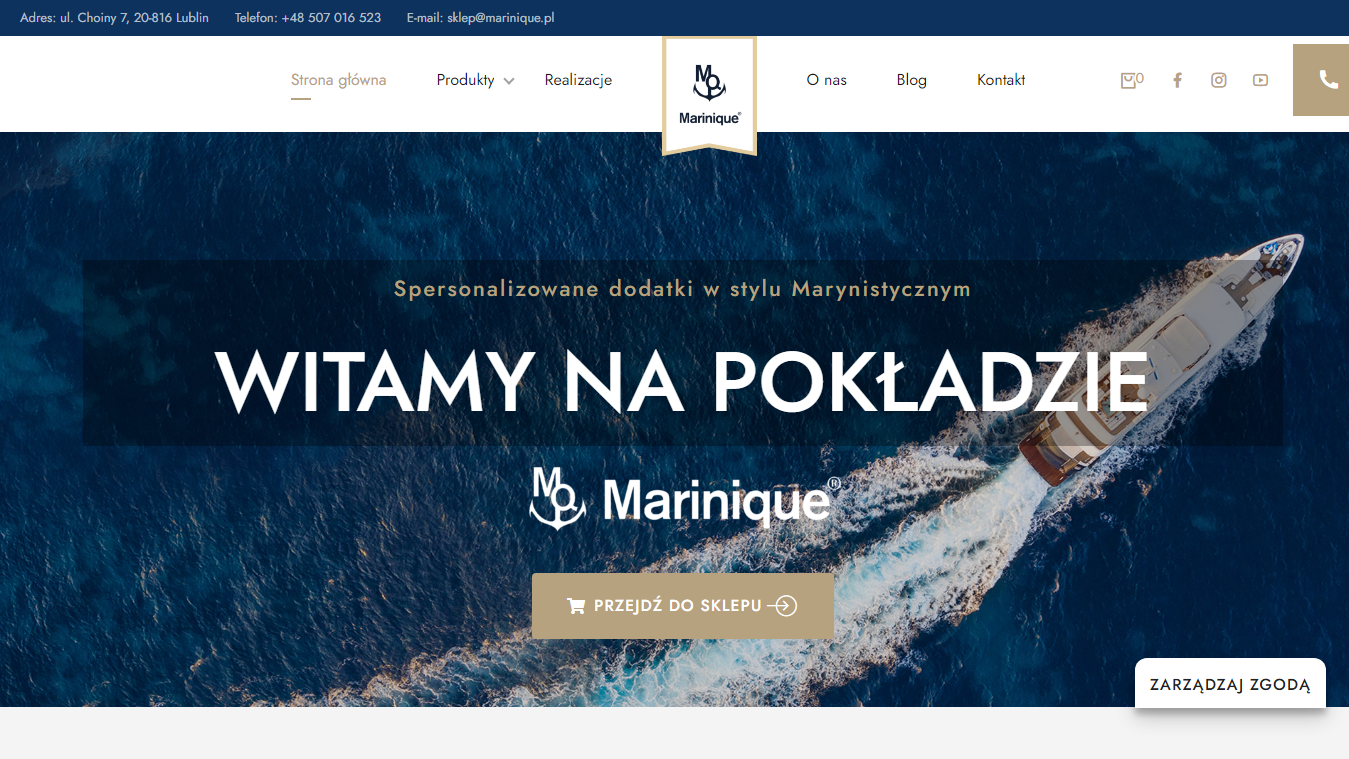Open the Blog page
1349x759 pixels.
[x=911, y=80]
